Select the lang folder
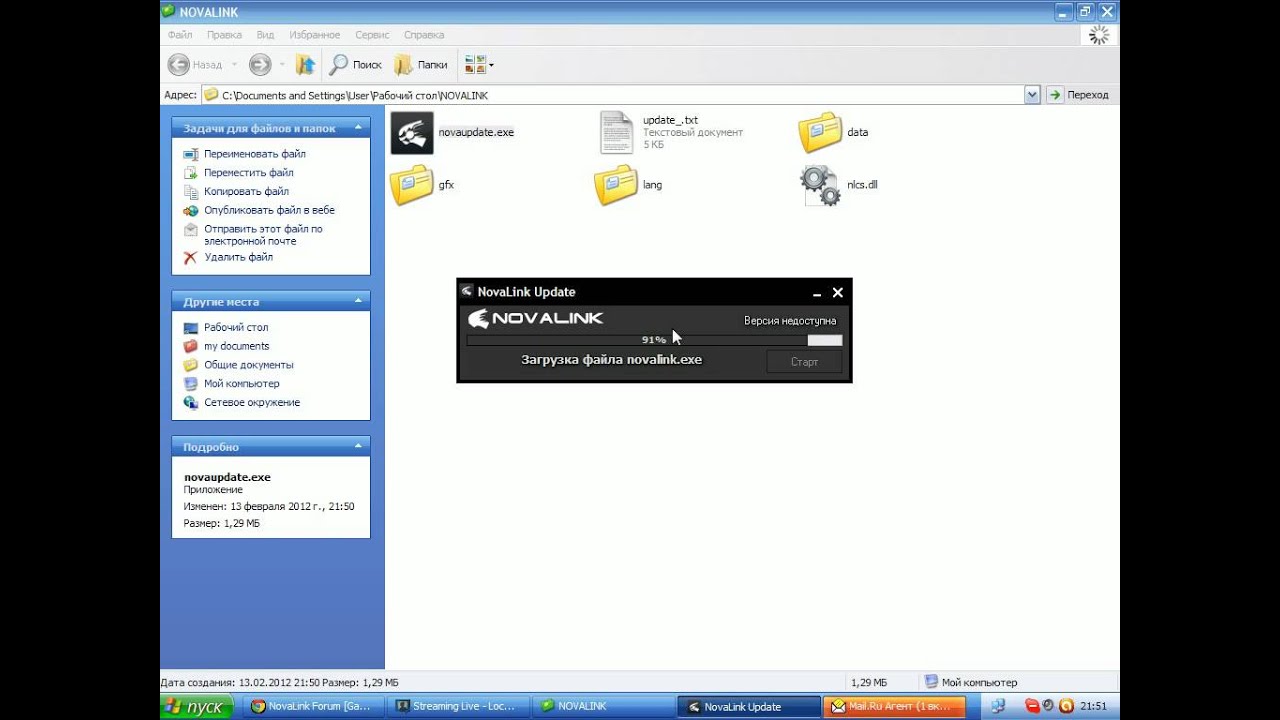 [x=629, y=185]
